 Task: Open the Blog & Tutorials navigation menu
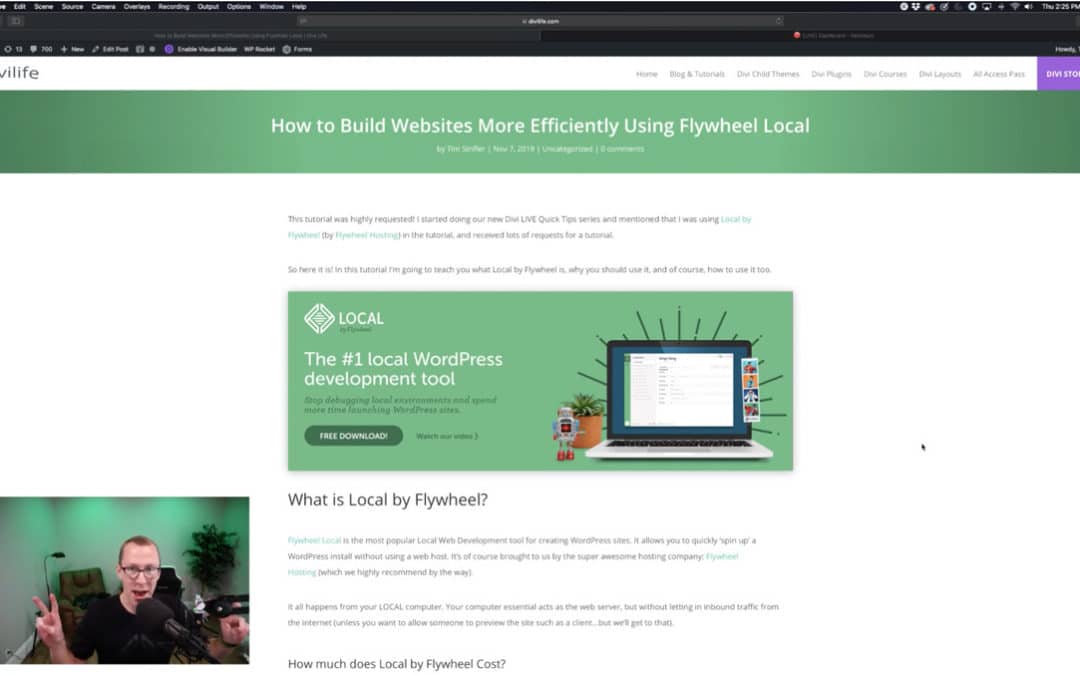(696, 73)
